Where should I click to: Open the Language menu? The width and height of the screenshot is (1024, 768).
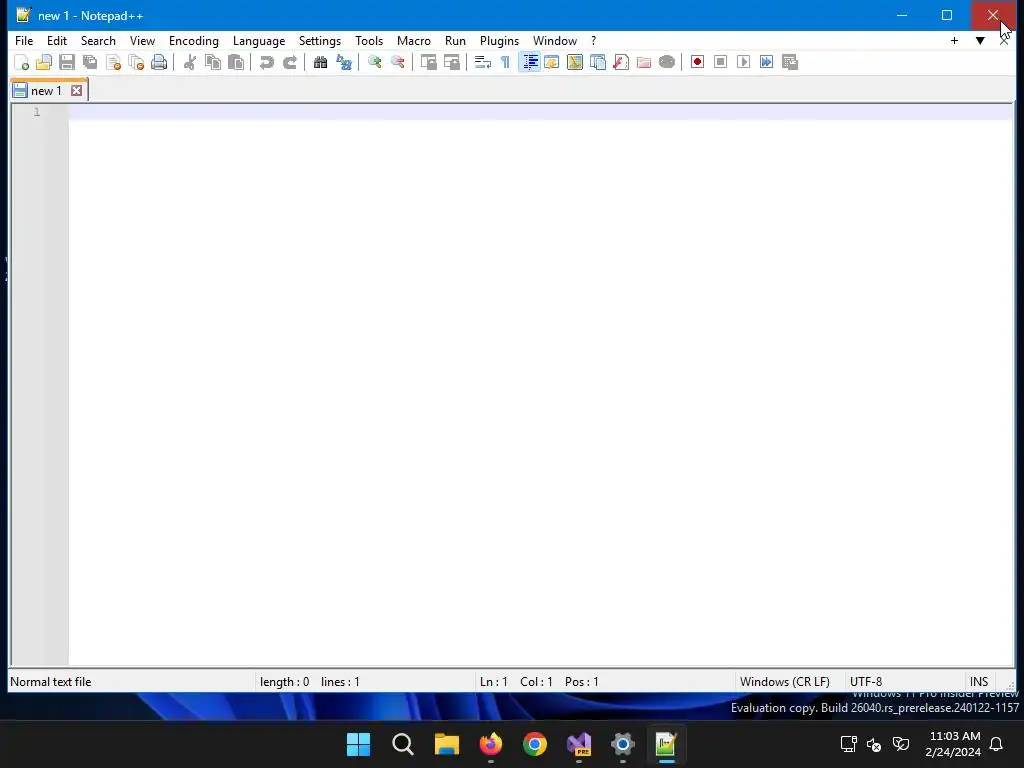click(x=259, y=40)
